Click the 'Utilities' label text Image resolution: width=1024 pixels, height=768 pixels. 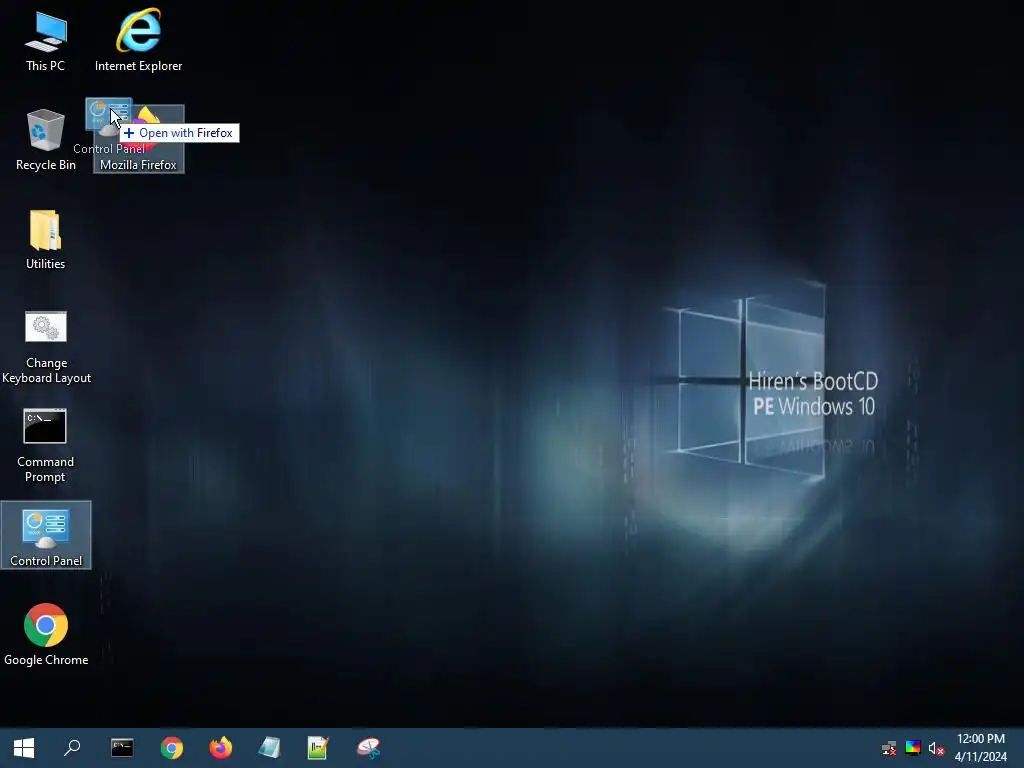click(46, 264)
